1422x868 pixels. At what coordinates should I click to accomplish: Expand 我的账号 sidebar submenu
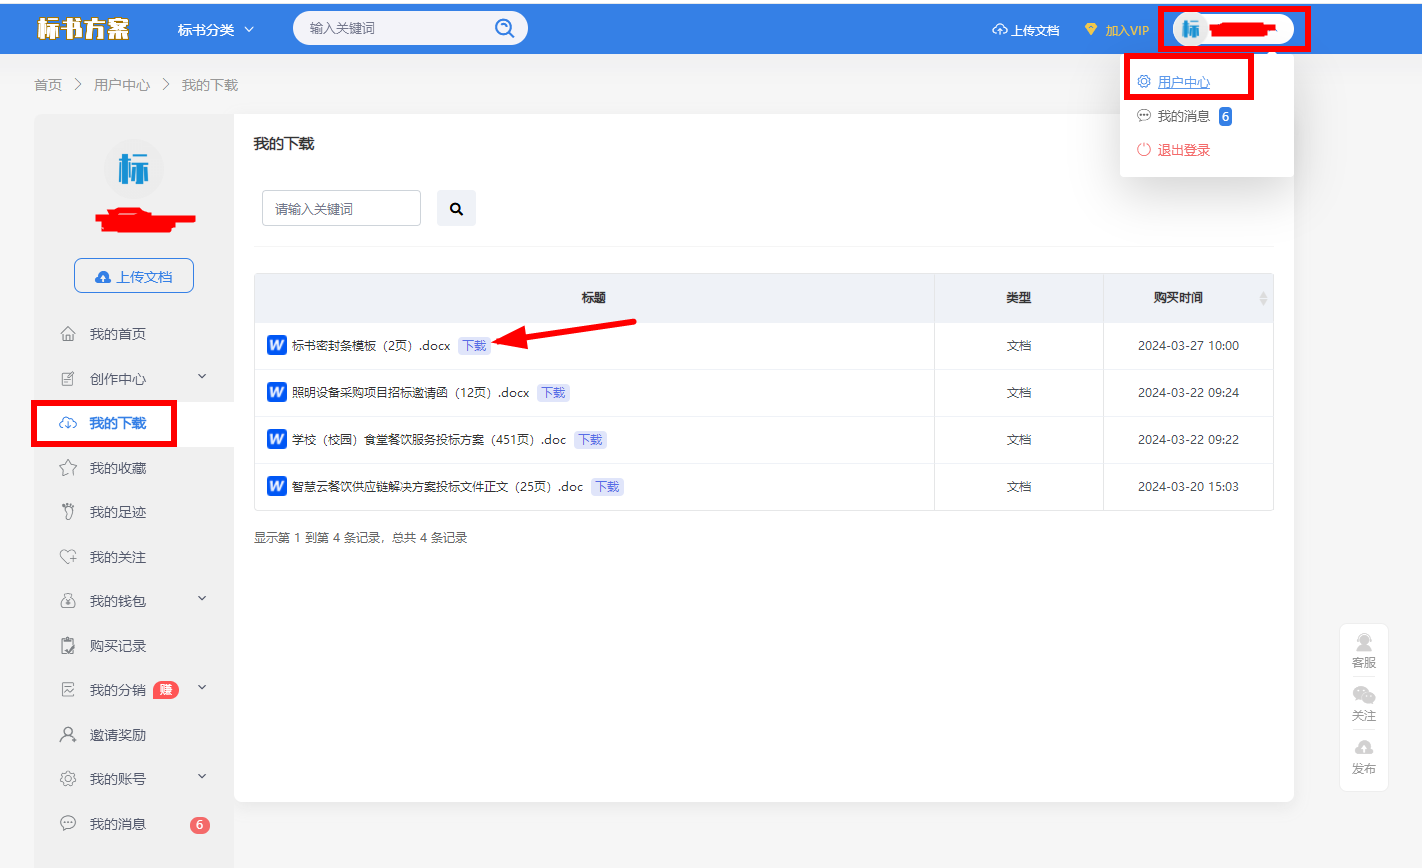pyautogui.click(x=202, y=777)
